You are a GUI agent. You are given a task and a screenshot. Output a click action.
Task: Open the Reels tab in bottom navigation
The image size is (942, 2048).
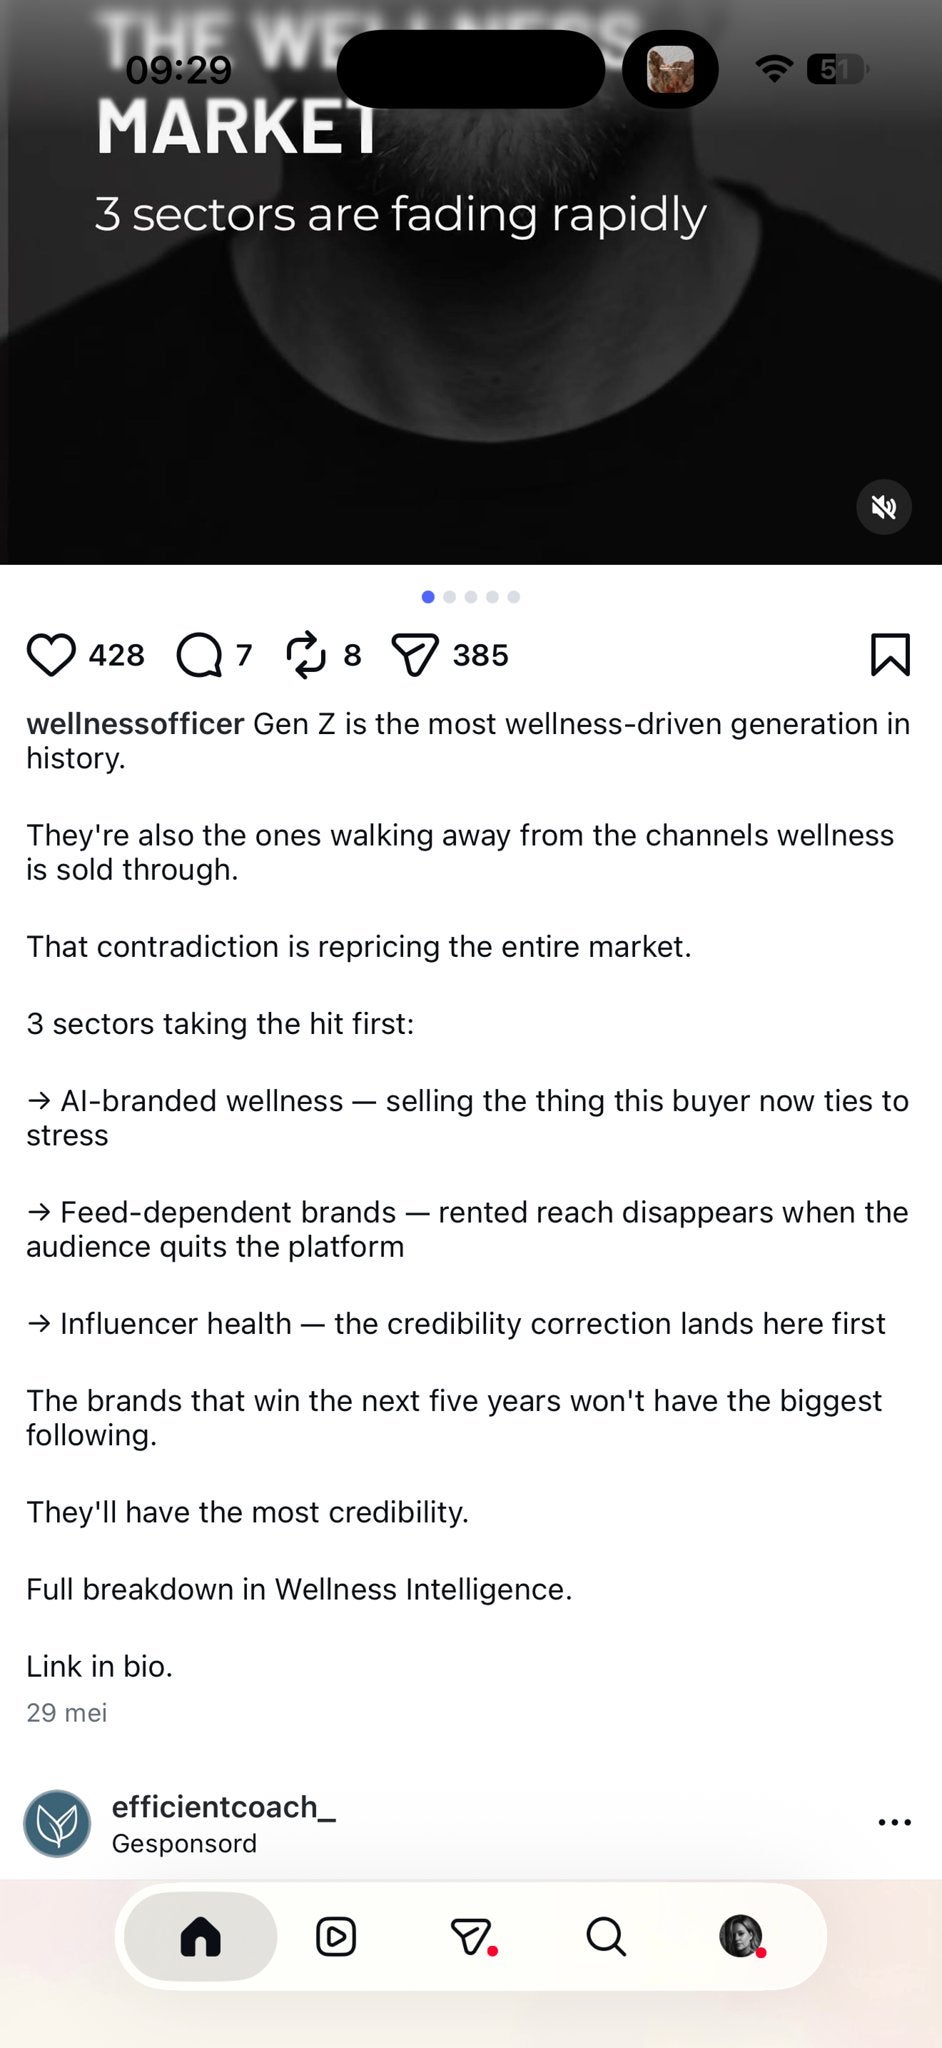tap(336, 1937)
